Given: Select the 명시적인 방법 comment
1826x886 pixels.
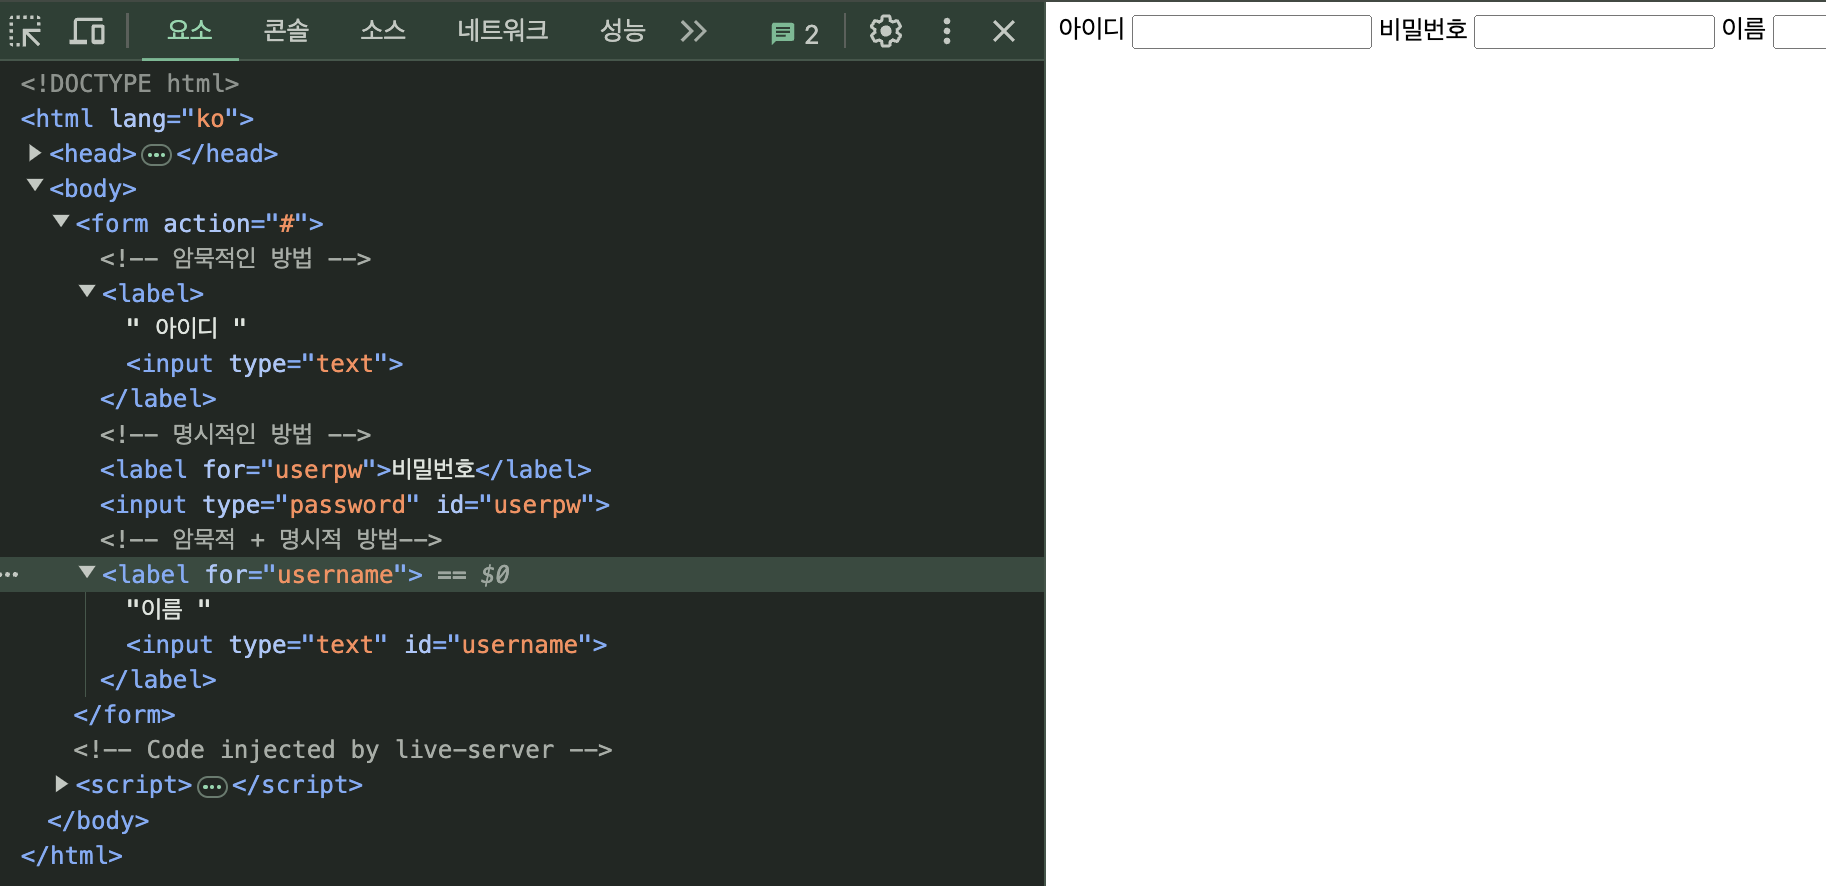Looking at the screenshot, I should [235, 434].
